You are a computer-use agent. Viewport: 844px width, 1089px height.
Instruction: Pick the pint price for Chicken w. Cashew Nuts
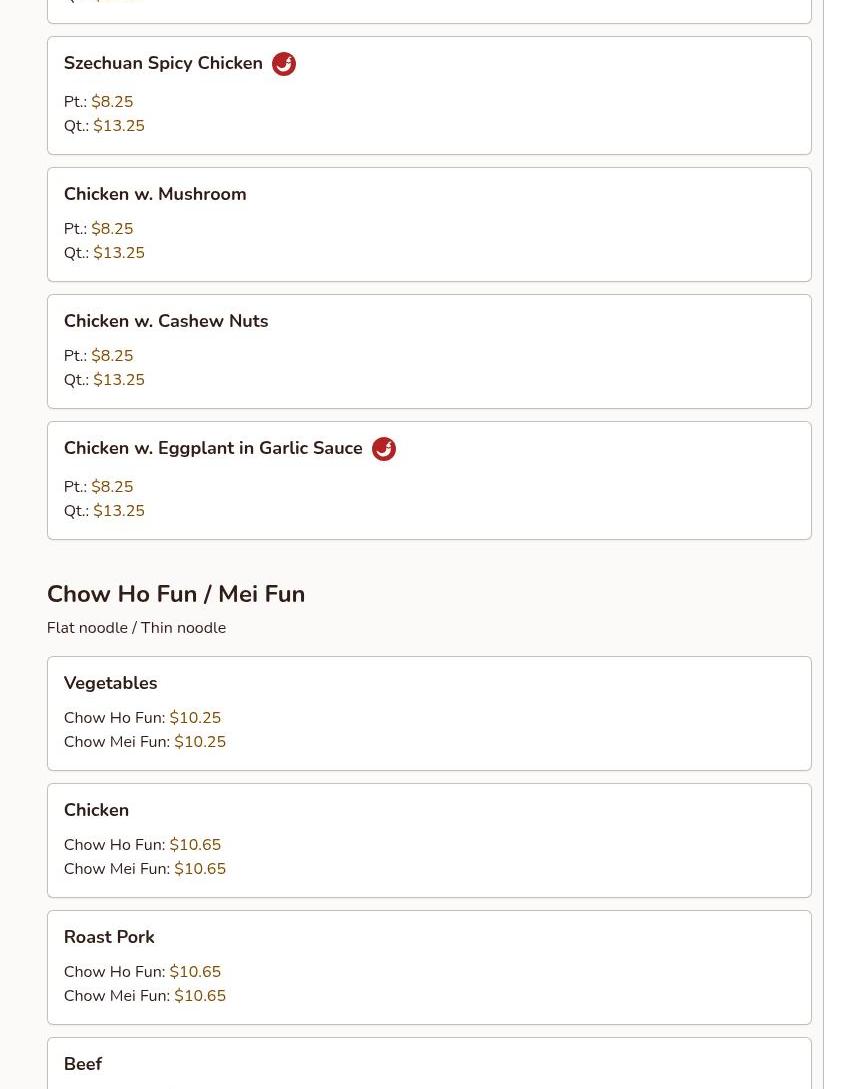(112, 356)
